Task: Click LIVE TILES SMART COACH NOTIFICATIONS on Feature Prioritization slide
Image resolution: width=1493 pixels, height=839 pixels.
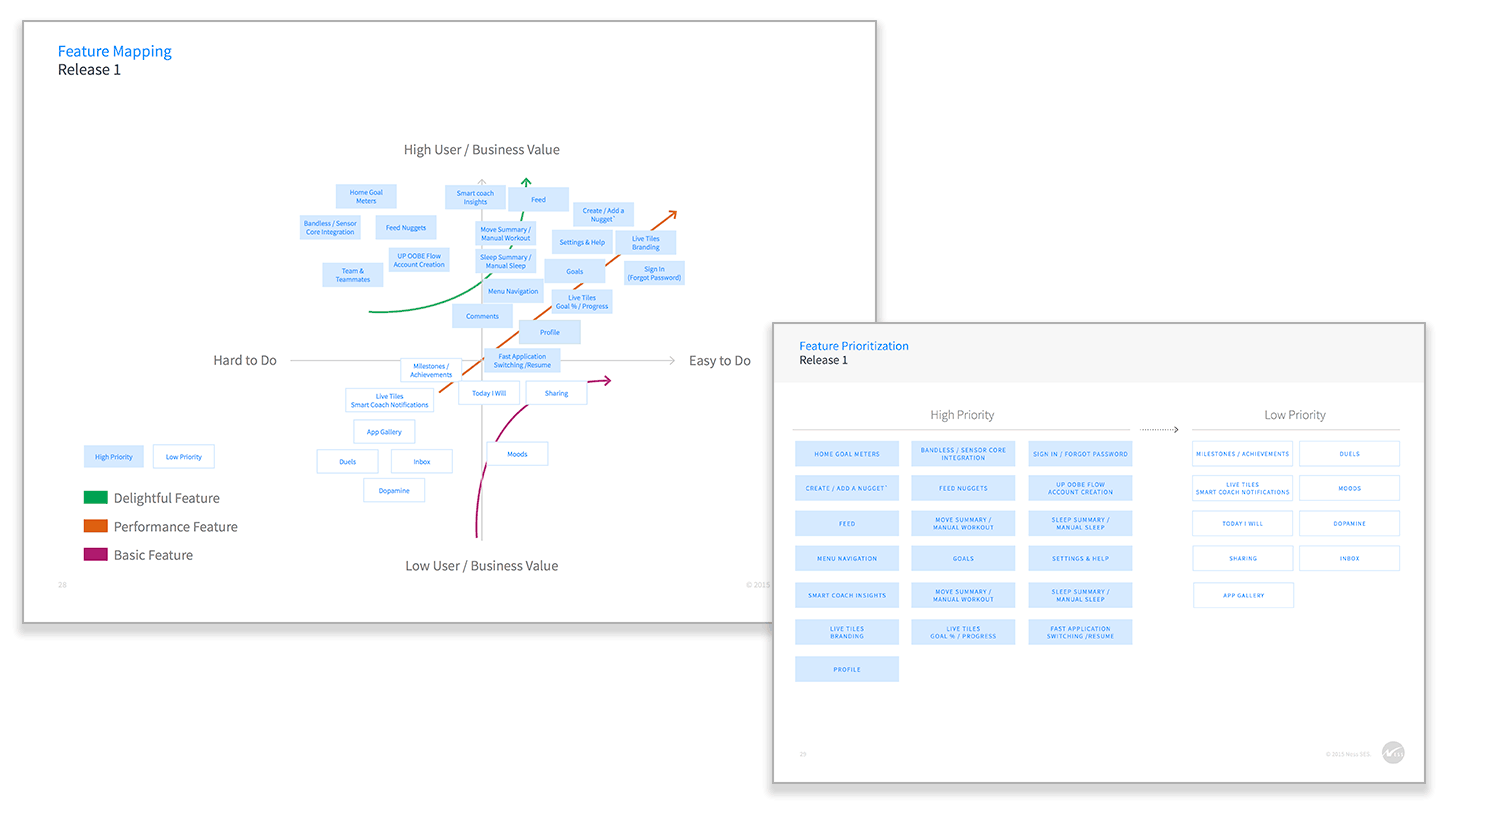Action: pos(1243,488)
